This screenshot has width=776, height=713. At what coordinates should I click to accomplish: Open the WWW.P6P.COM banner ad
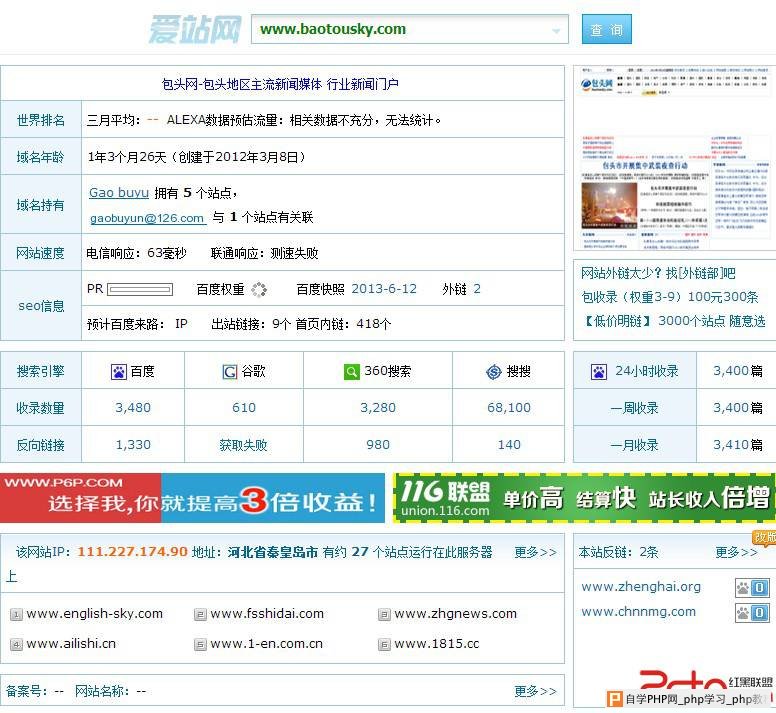point(192,498)
